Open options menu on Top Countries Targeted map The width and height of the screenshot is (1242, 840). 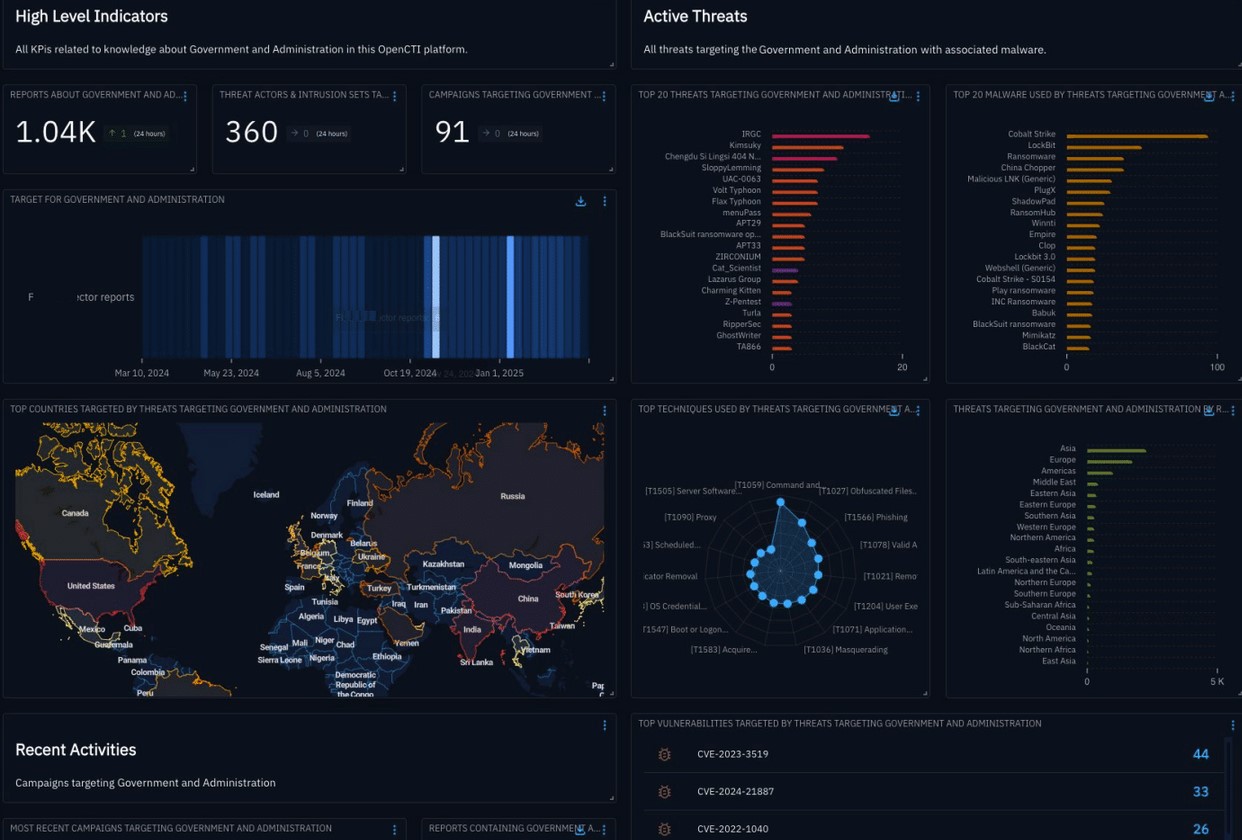tap(604, 411)
